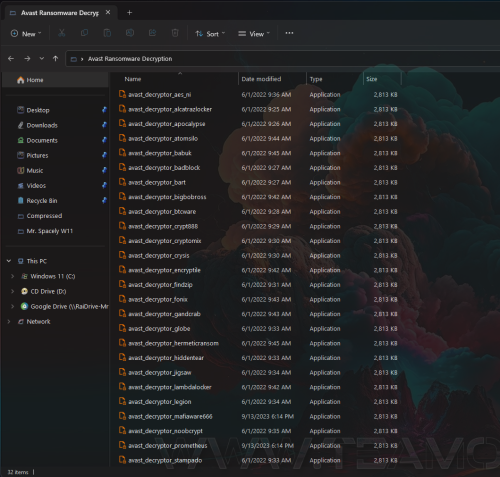The height and width of the screenshot is (477, 500).
Task: Click the address bar path field
Action: pos(283,59)
